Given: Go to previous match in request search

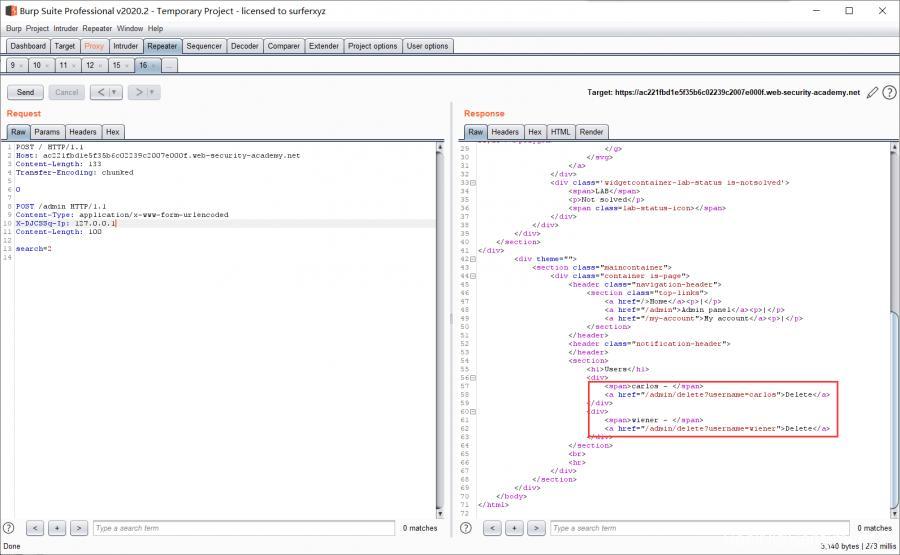Looking at the screenshot, I should click(34, 527).
